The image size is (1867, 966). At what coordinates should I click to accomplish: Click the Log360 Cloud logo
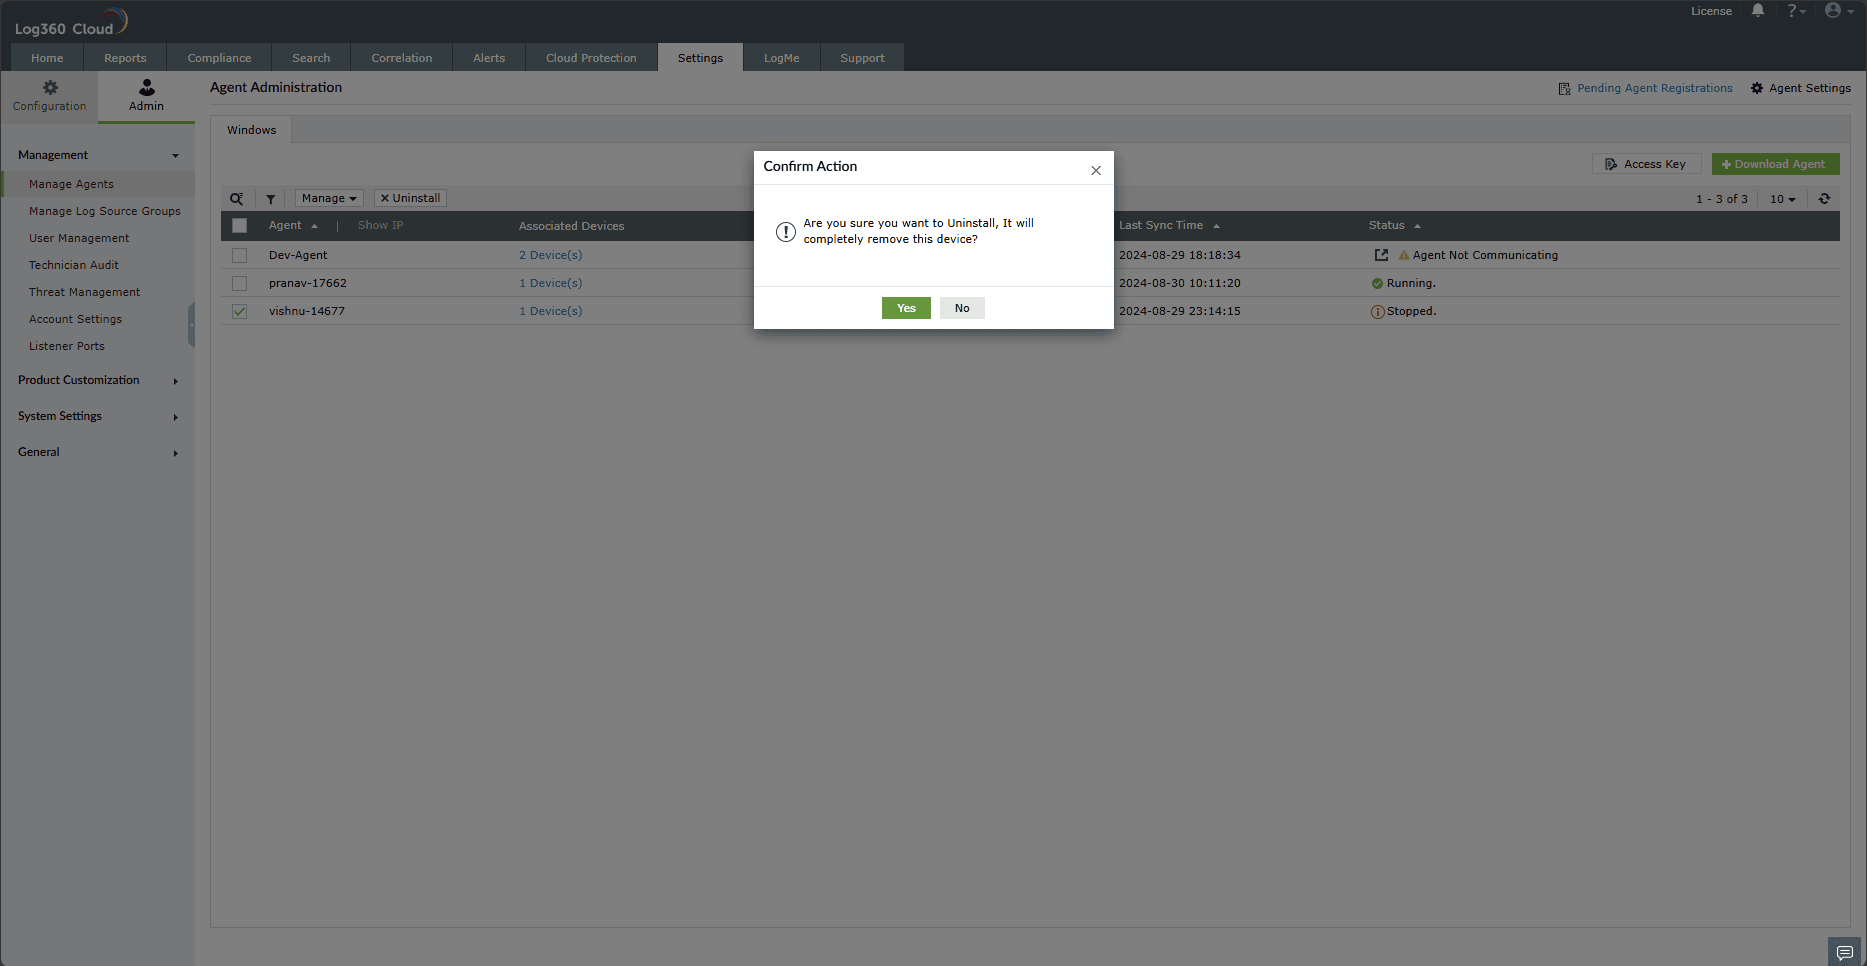coord(70,23)
